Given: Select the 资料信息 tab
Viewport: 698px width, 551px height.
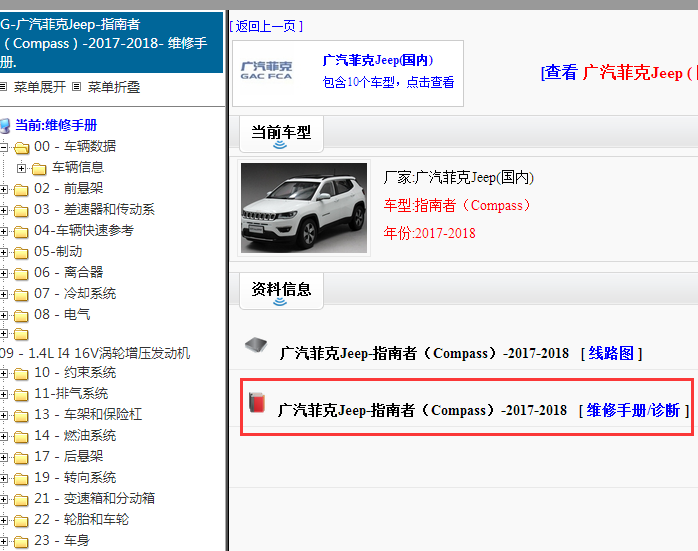Looking at the screenshot, I should [x=281, y=290].
